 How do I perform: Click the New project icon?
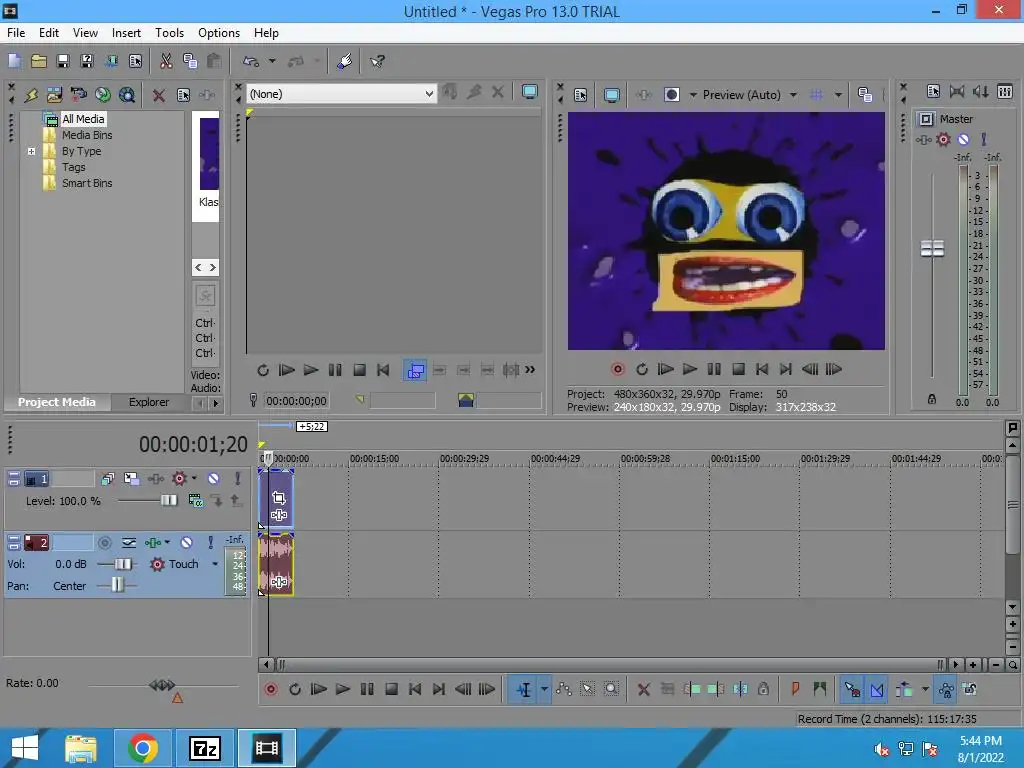[14, 61]
